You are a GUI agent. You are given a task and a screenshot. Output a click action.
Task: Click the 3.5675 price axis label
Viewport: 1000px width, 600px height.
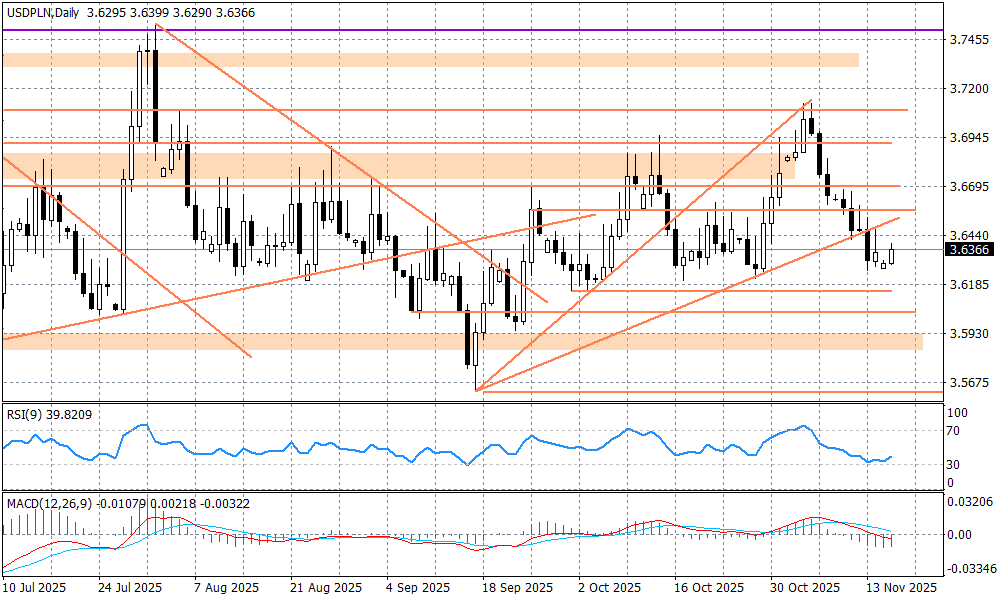tap(968, 383)
